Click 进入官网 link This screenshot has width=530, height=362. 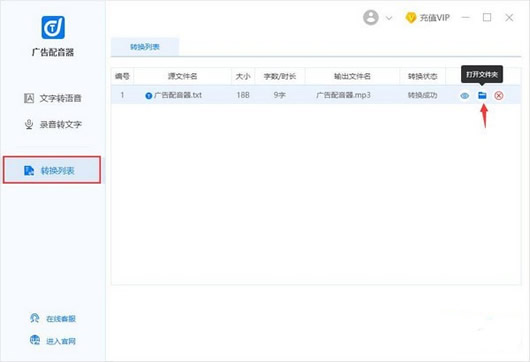tap(53, 341)
